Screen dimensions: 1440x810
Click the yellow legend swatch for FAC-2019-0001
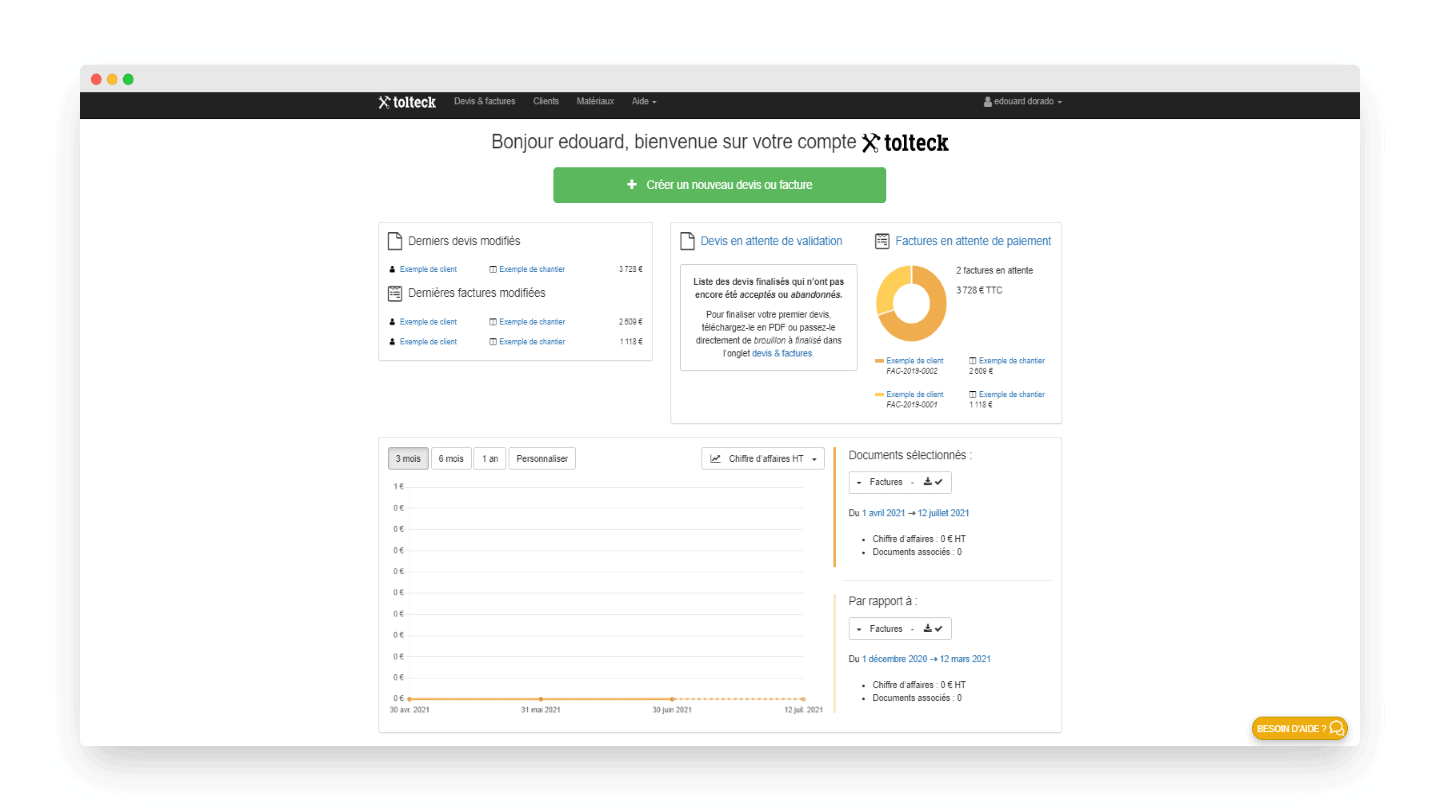coord(879,395)
